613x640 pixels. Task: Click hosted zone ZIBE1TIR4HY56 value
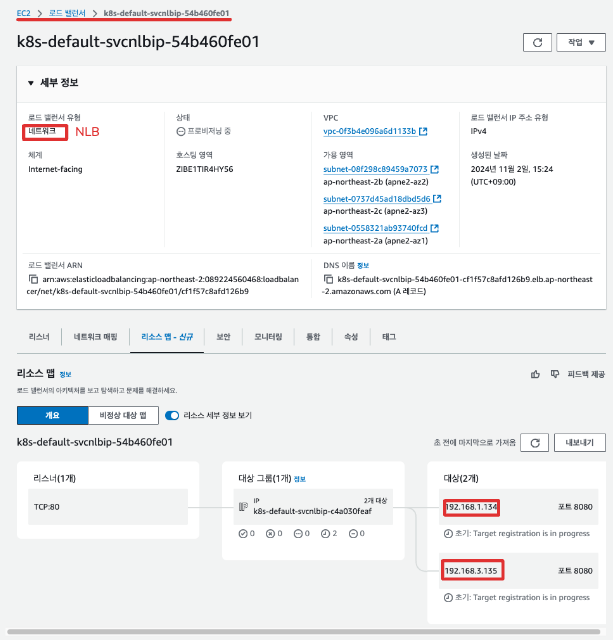coord(204,169)
